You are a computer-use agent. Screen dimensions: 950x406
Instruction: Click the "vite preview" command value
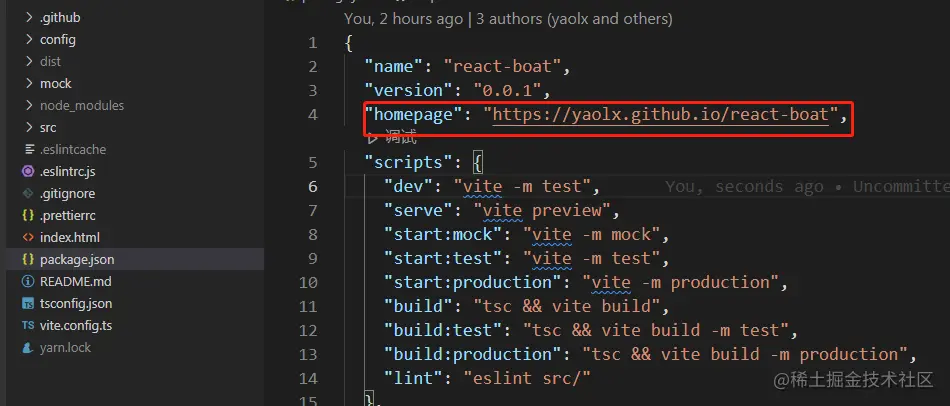click(542, 210)
